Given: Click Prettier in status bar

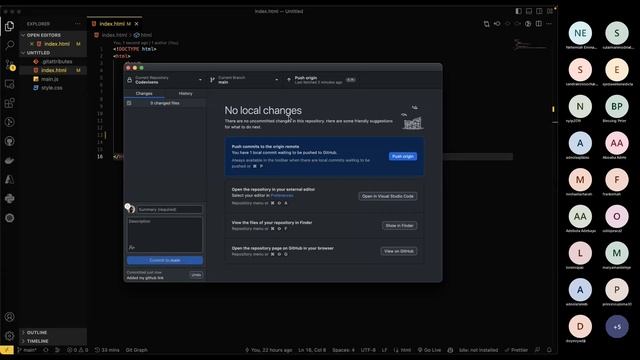Looking at the screenshot, I should click(x=516, y=350).
